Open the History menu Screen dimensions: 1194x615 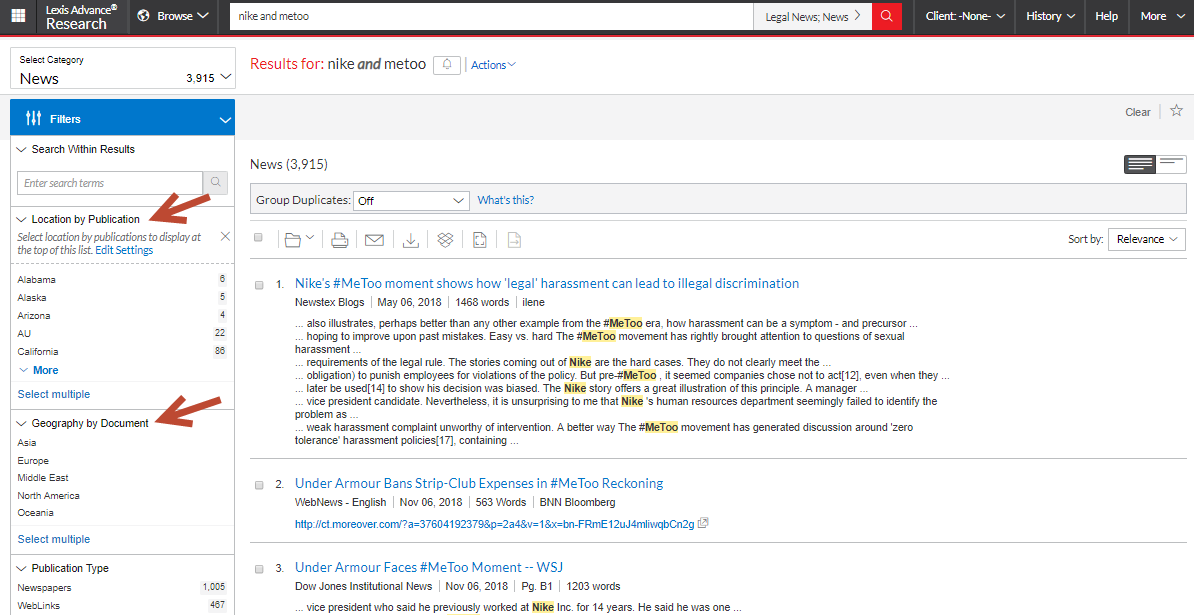pyautogui.click(x=1050, y=16)
